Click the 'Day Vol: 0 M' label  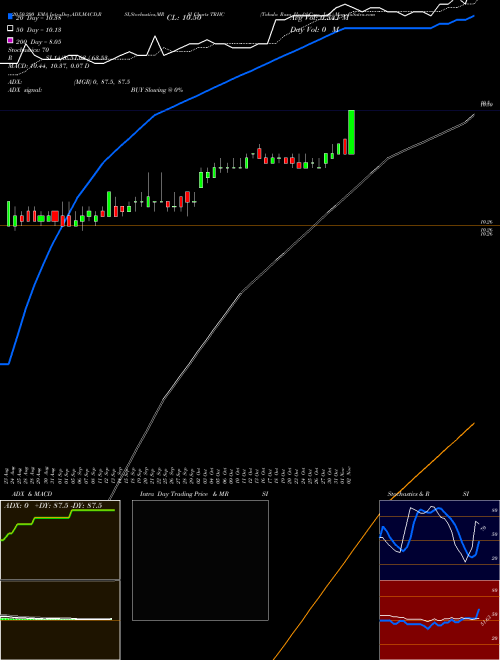point(314,30)
